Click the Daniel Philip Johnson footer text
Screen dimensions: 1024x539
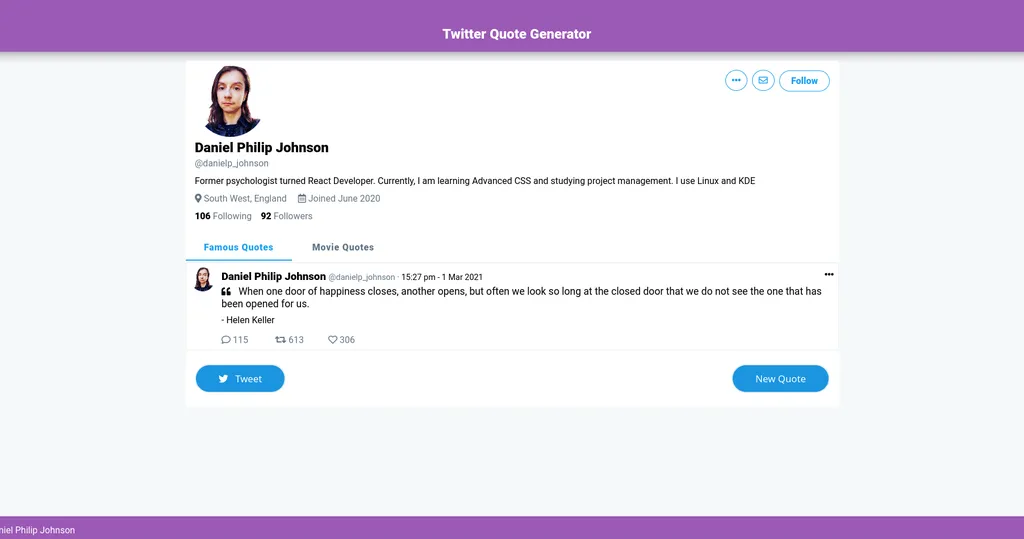37,530
